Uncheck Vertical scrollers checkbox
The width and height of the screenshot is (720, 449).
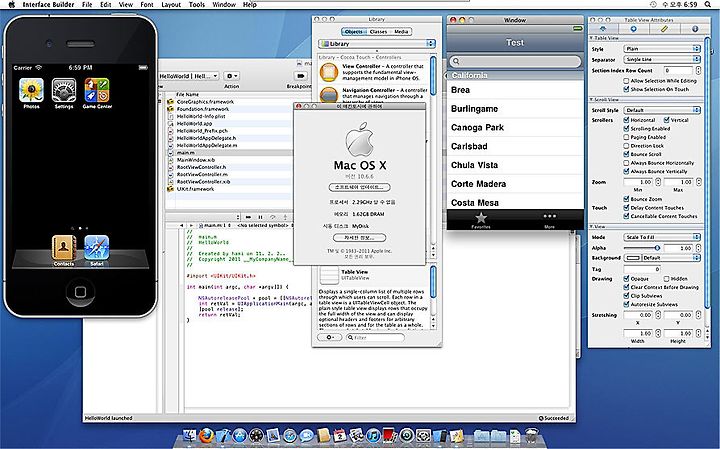point(666,120)
